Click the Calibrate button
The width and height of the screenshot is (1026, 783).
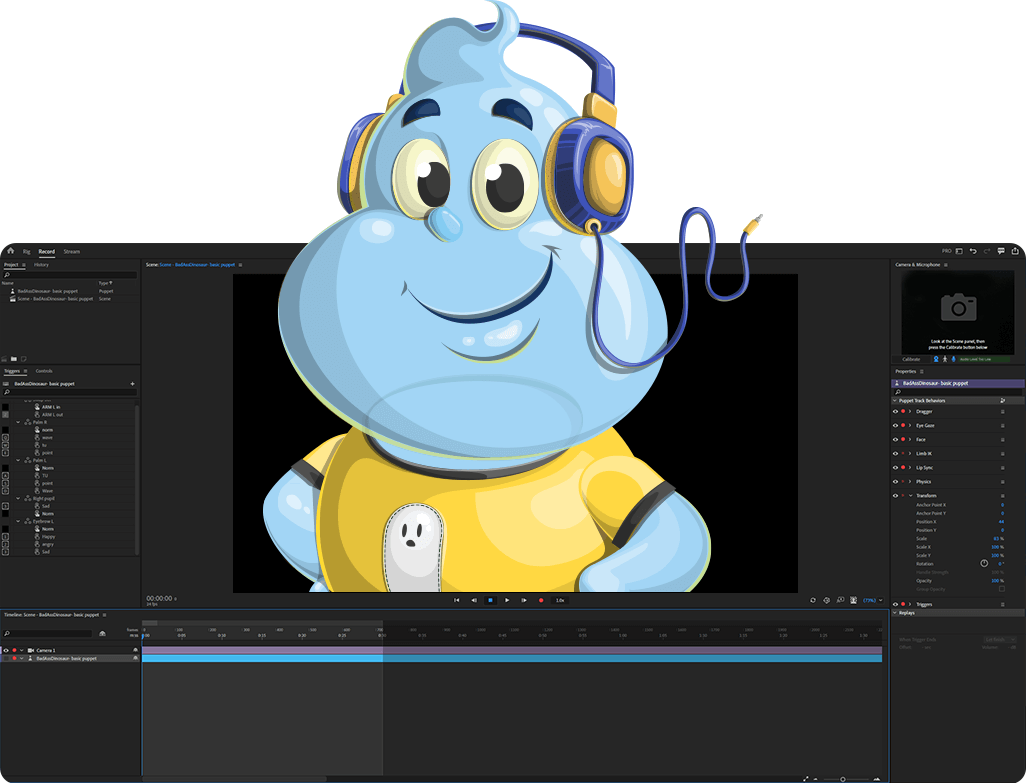911,359
